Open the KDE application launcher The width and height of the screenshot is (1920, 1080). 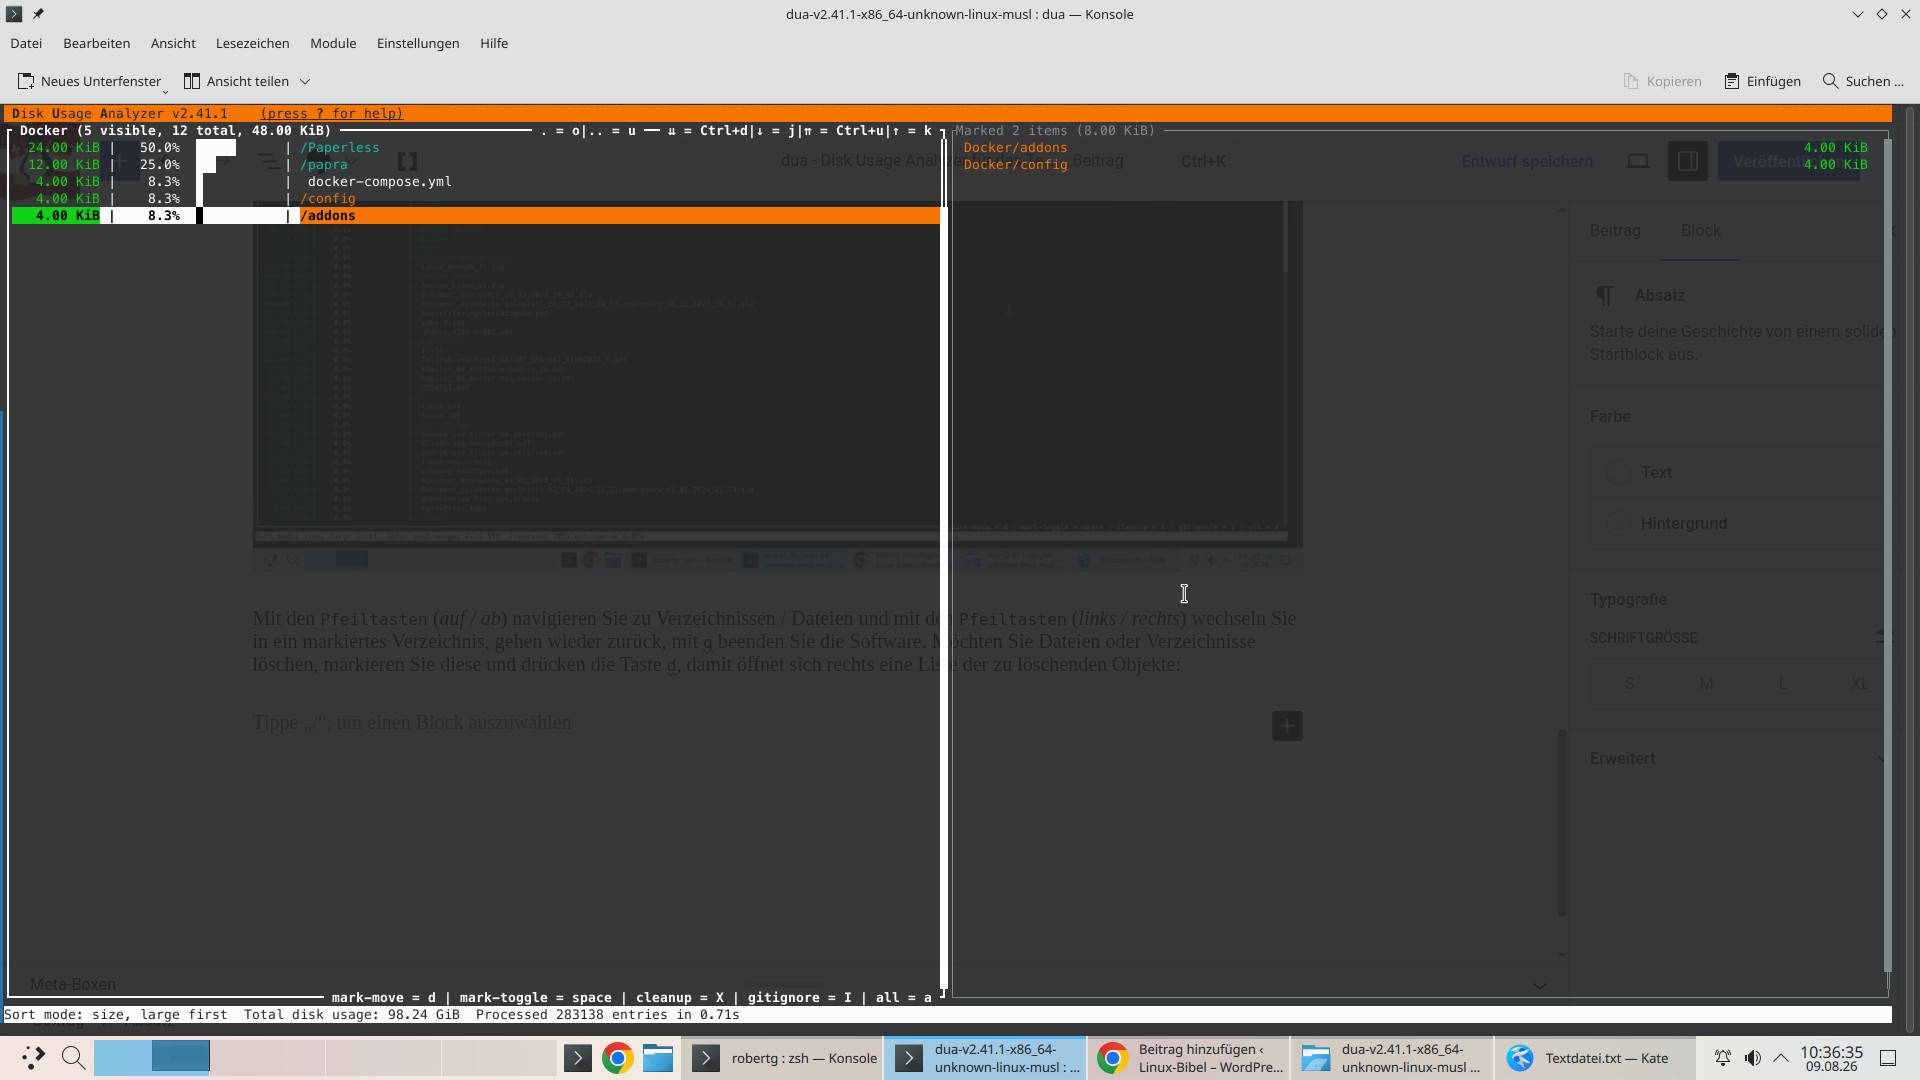[x=33, y=1058]
